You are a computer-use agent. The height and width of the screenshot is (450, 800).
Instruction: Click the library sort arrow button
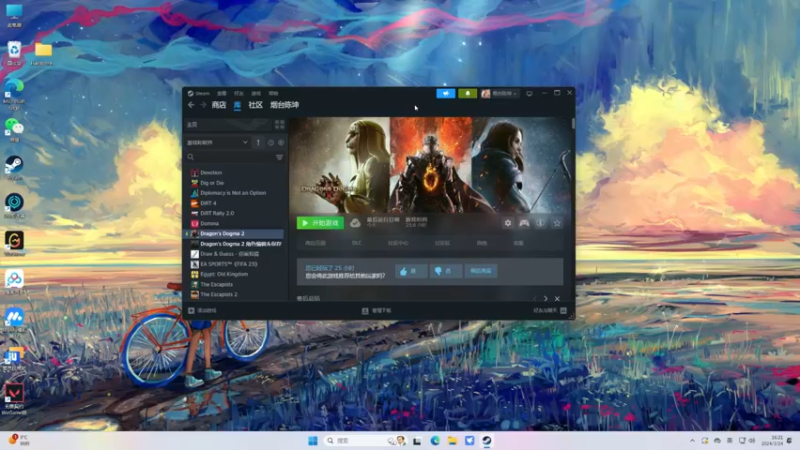click(x=258, y=143)
